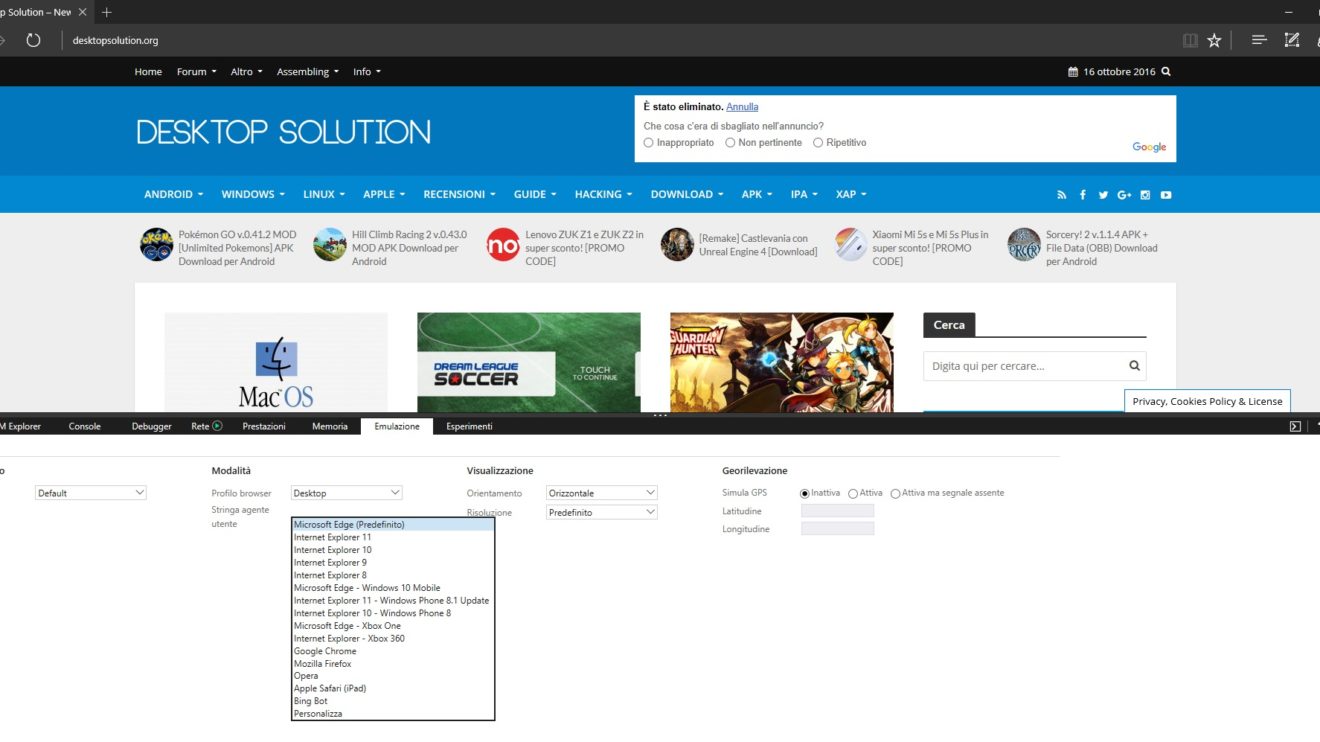The width and height of the screenshot is (1320, 742).
Task: Click the play icon beside Rete
Action: [217, 426]
